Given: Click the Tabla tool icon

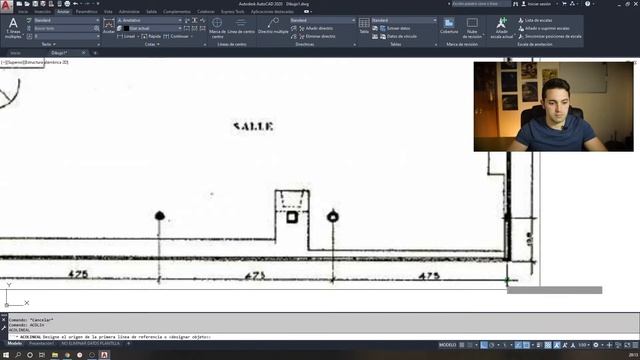Looking at the screenshot, I should (x=364, y=26).
